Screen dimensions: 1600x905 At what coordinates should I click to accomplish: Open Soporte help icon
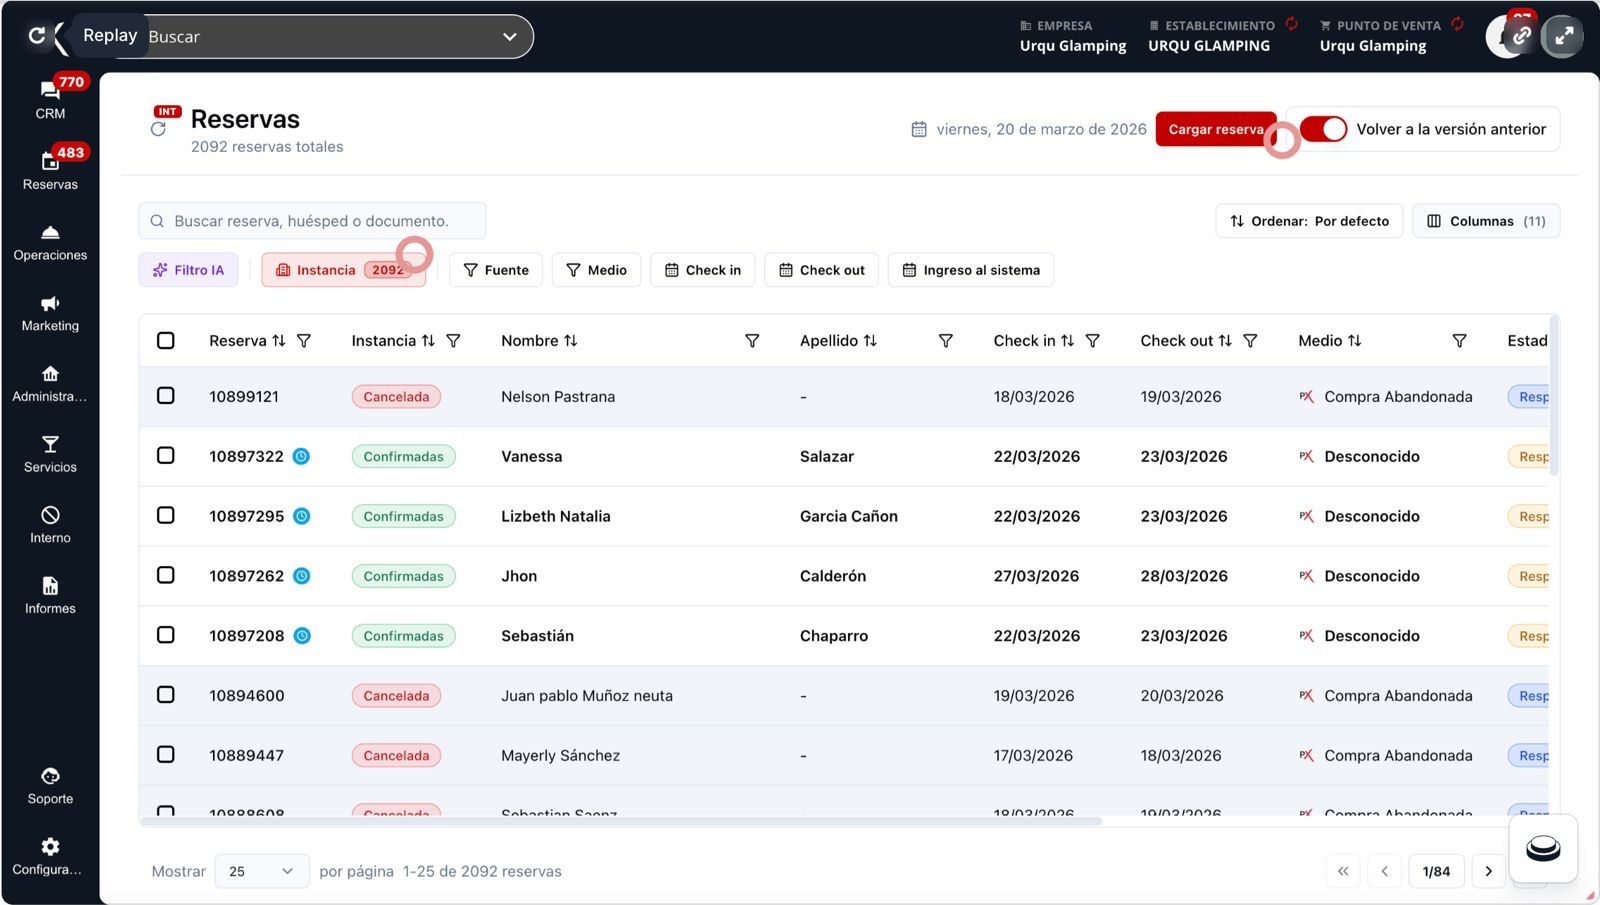point(50,787)
